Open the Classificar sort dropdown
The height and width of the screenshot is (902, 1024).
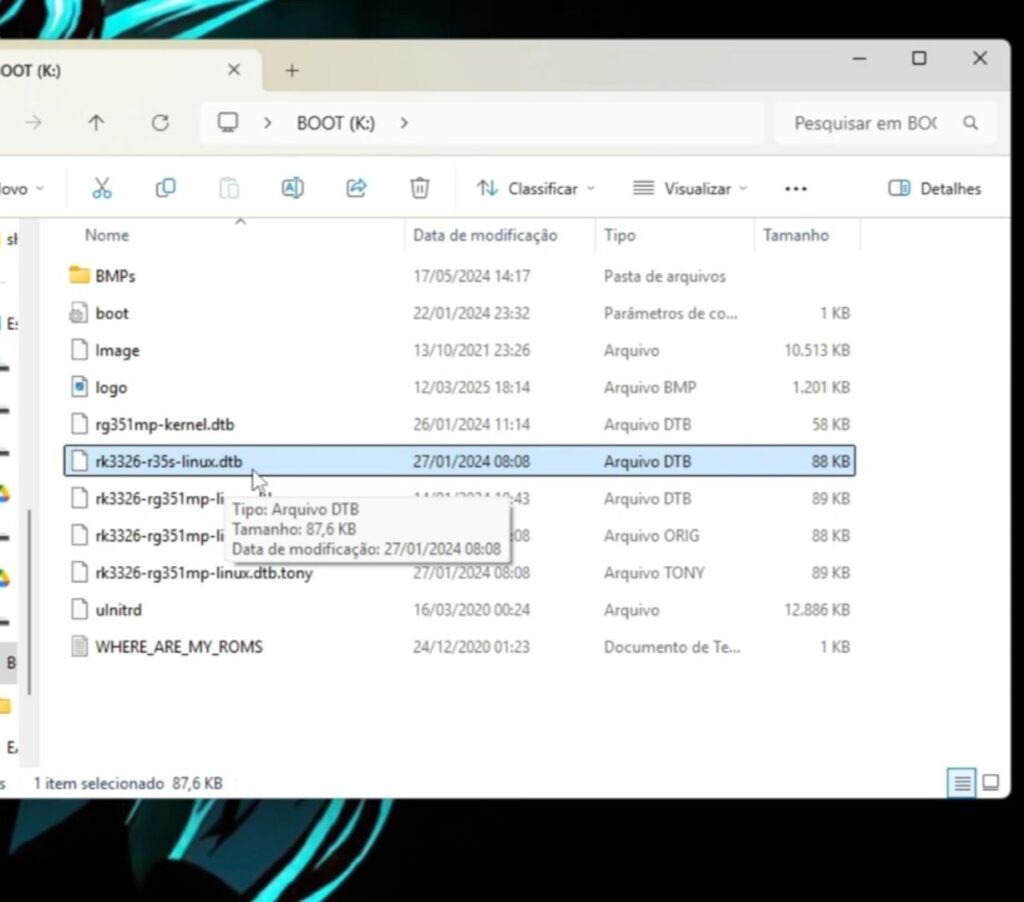pos(536,189)
